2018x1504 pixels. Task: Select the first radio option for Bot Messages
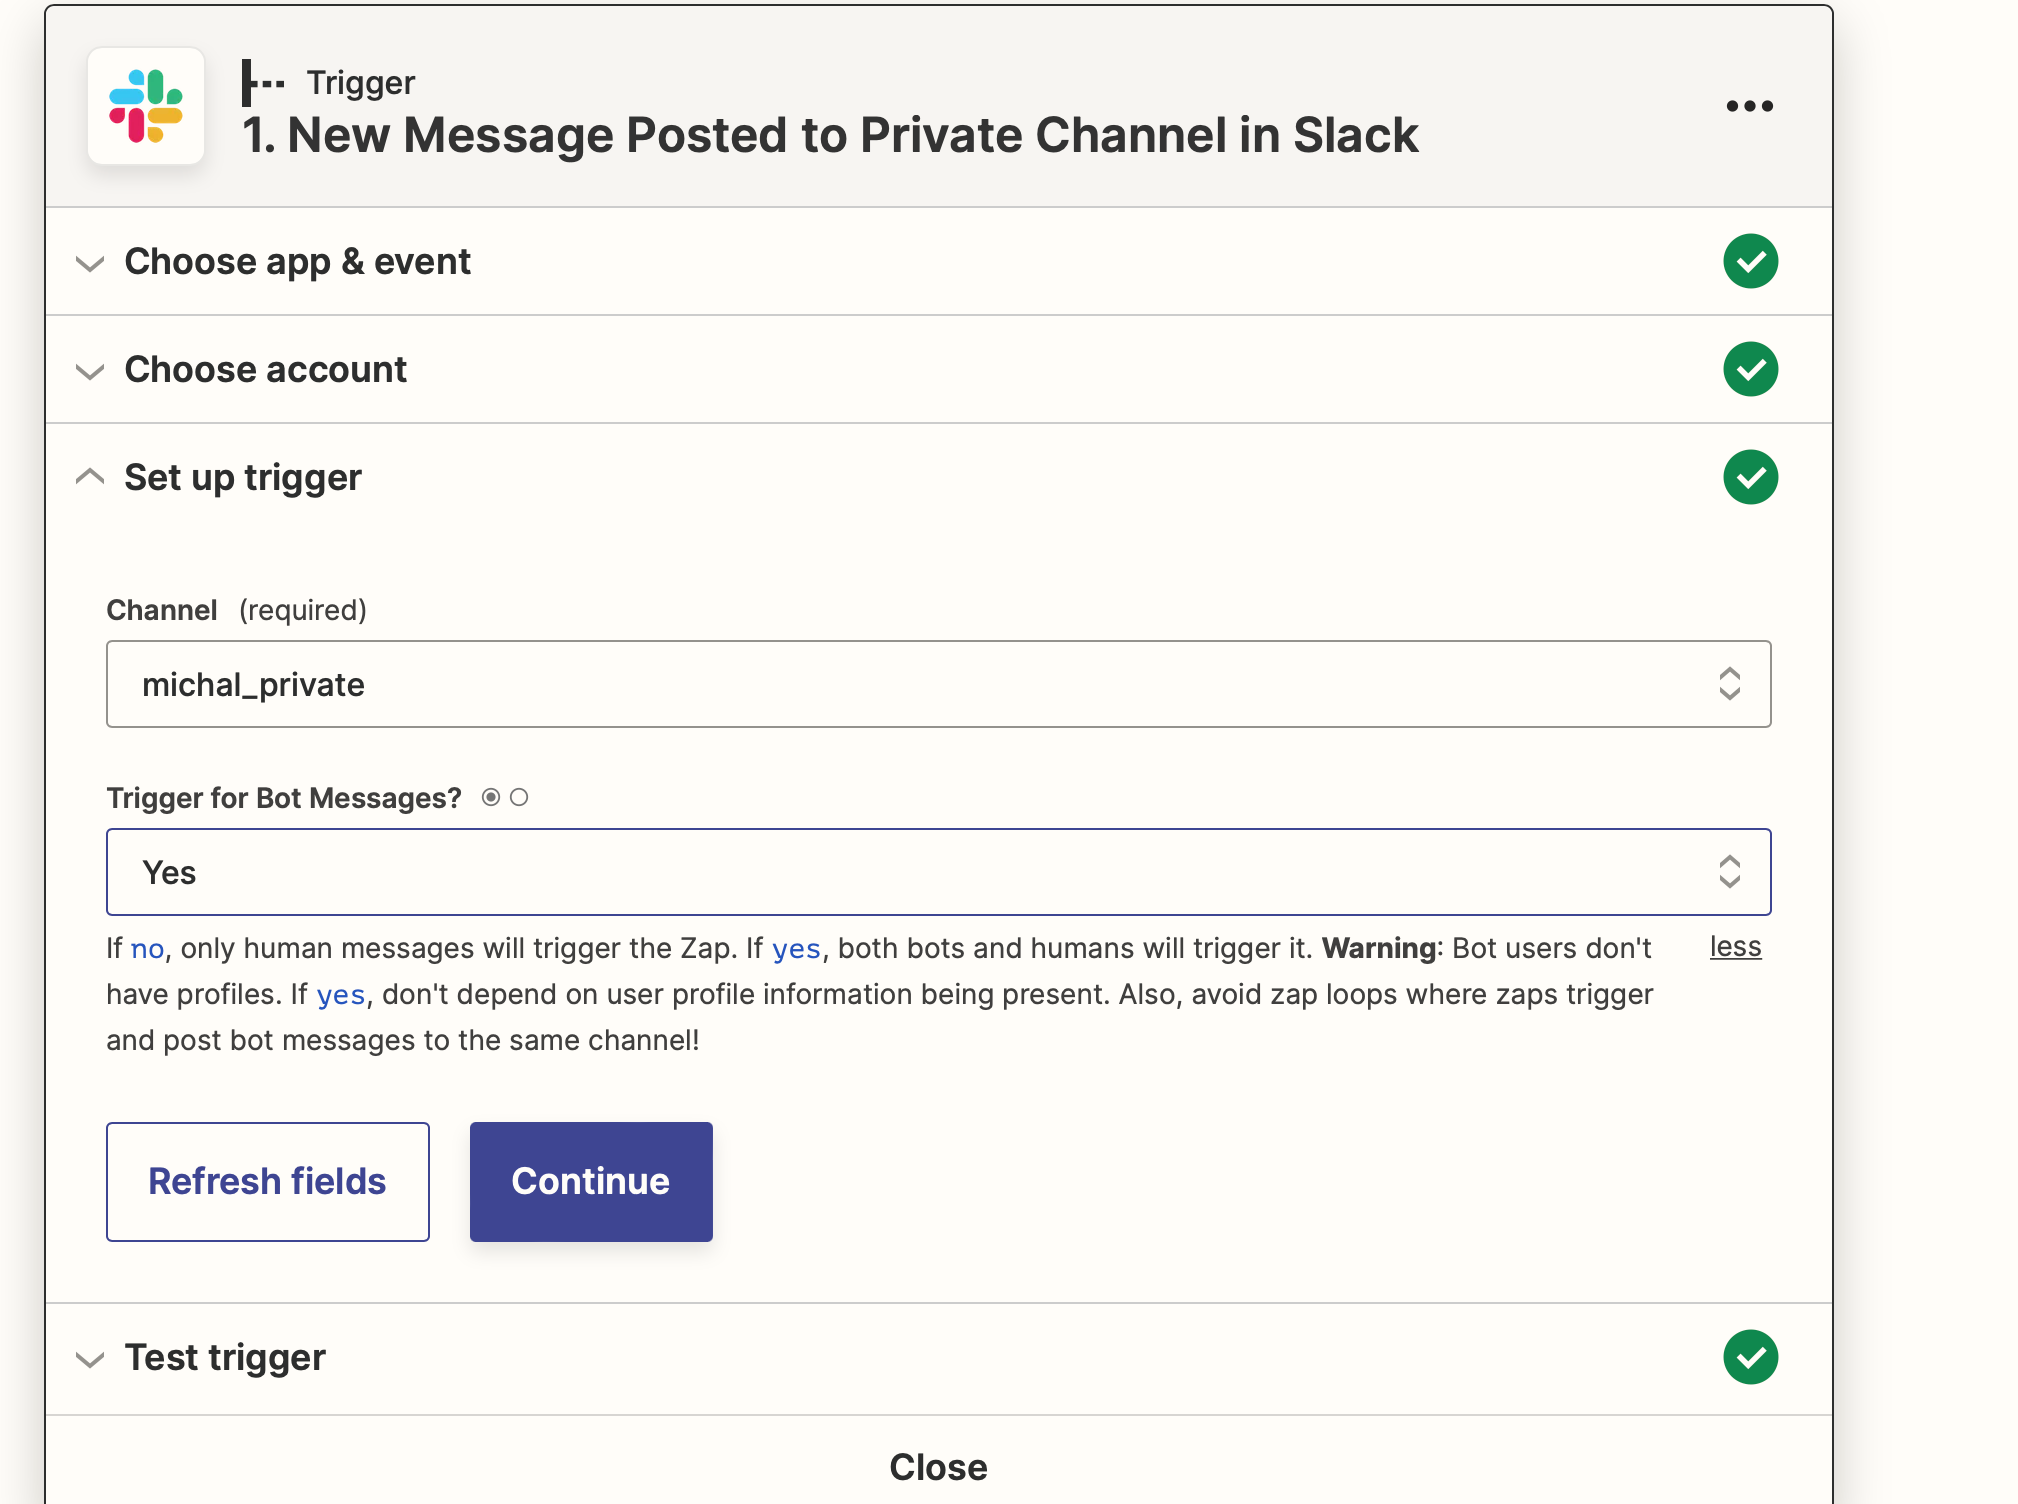pos(491,797)
